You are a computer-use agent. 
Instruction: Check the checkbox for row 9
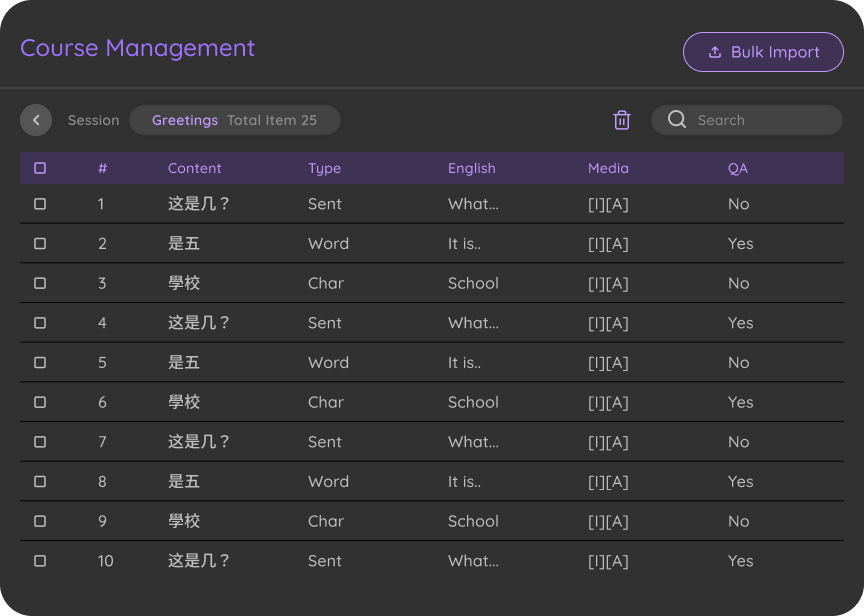[40, 521]
